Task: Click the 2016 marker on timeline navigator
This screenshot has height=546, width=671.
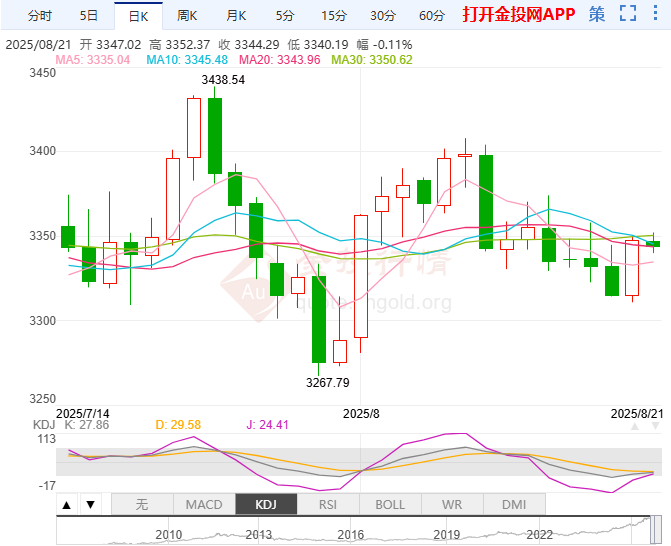Action: pyautogui.click(x=350, y=535)
